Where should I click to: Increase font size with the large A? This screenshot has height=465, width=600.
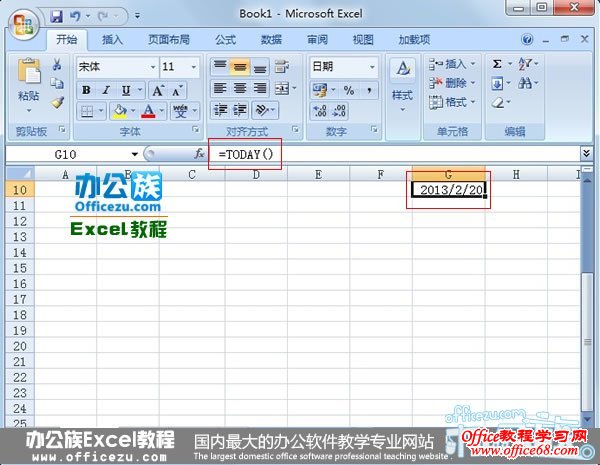pos(158,90)
